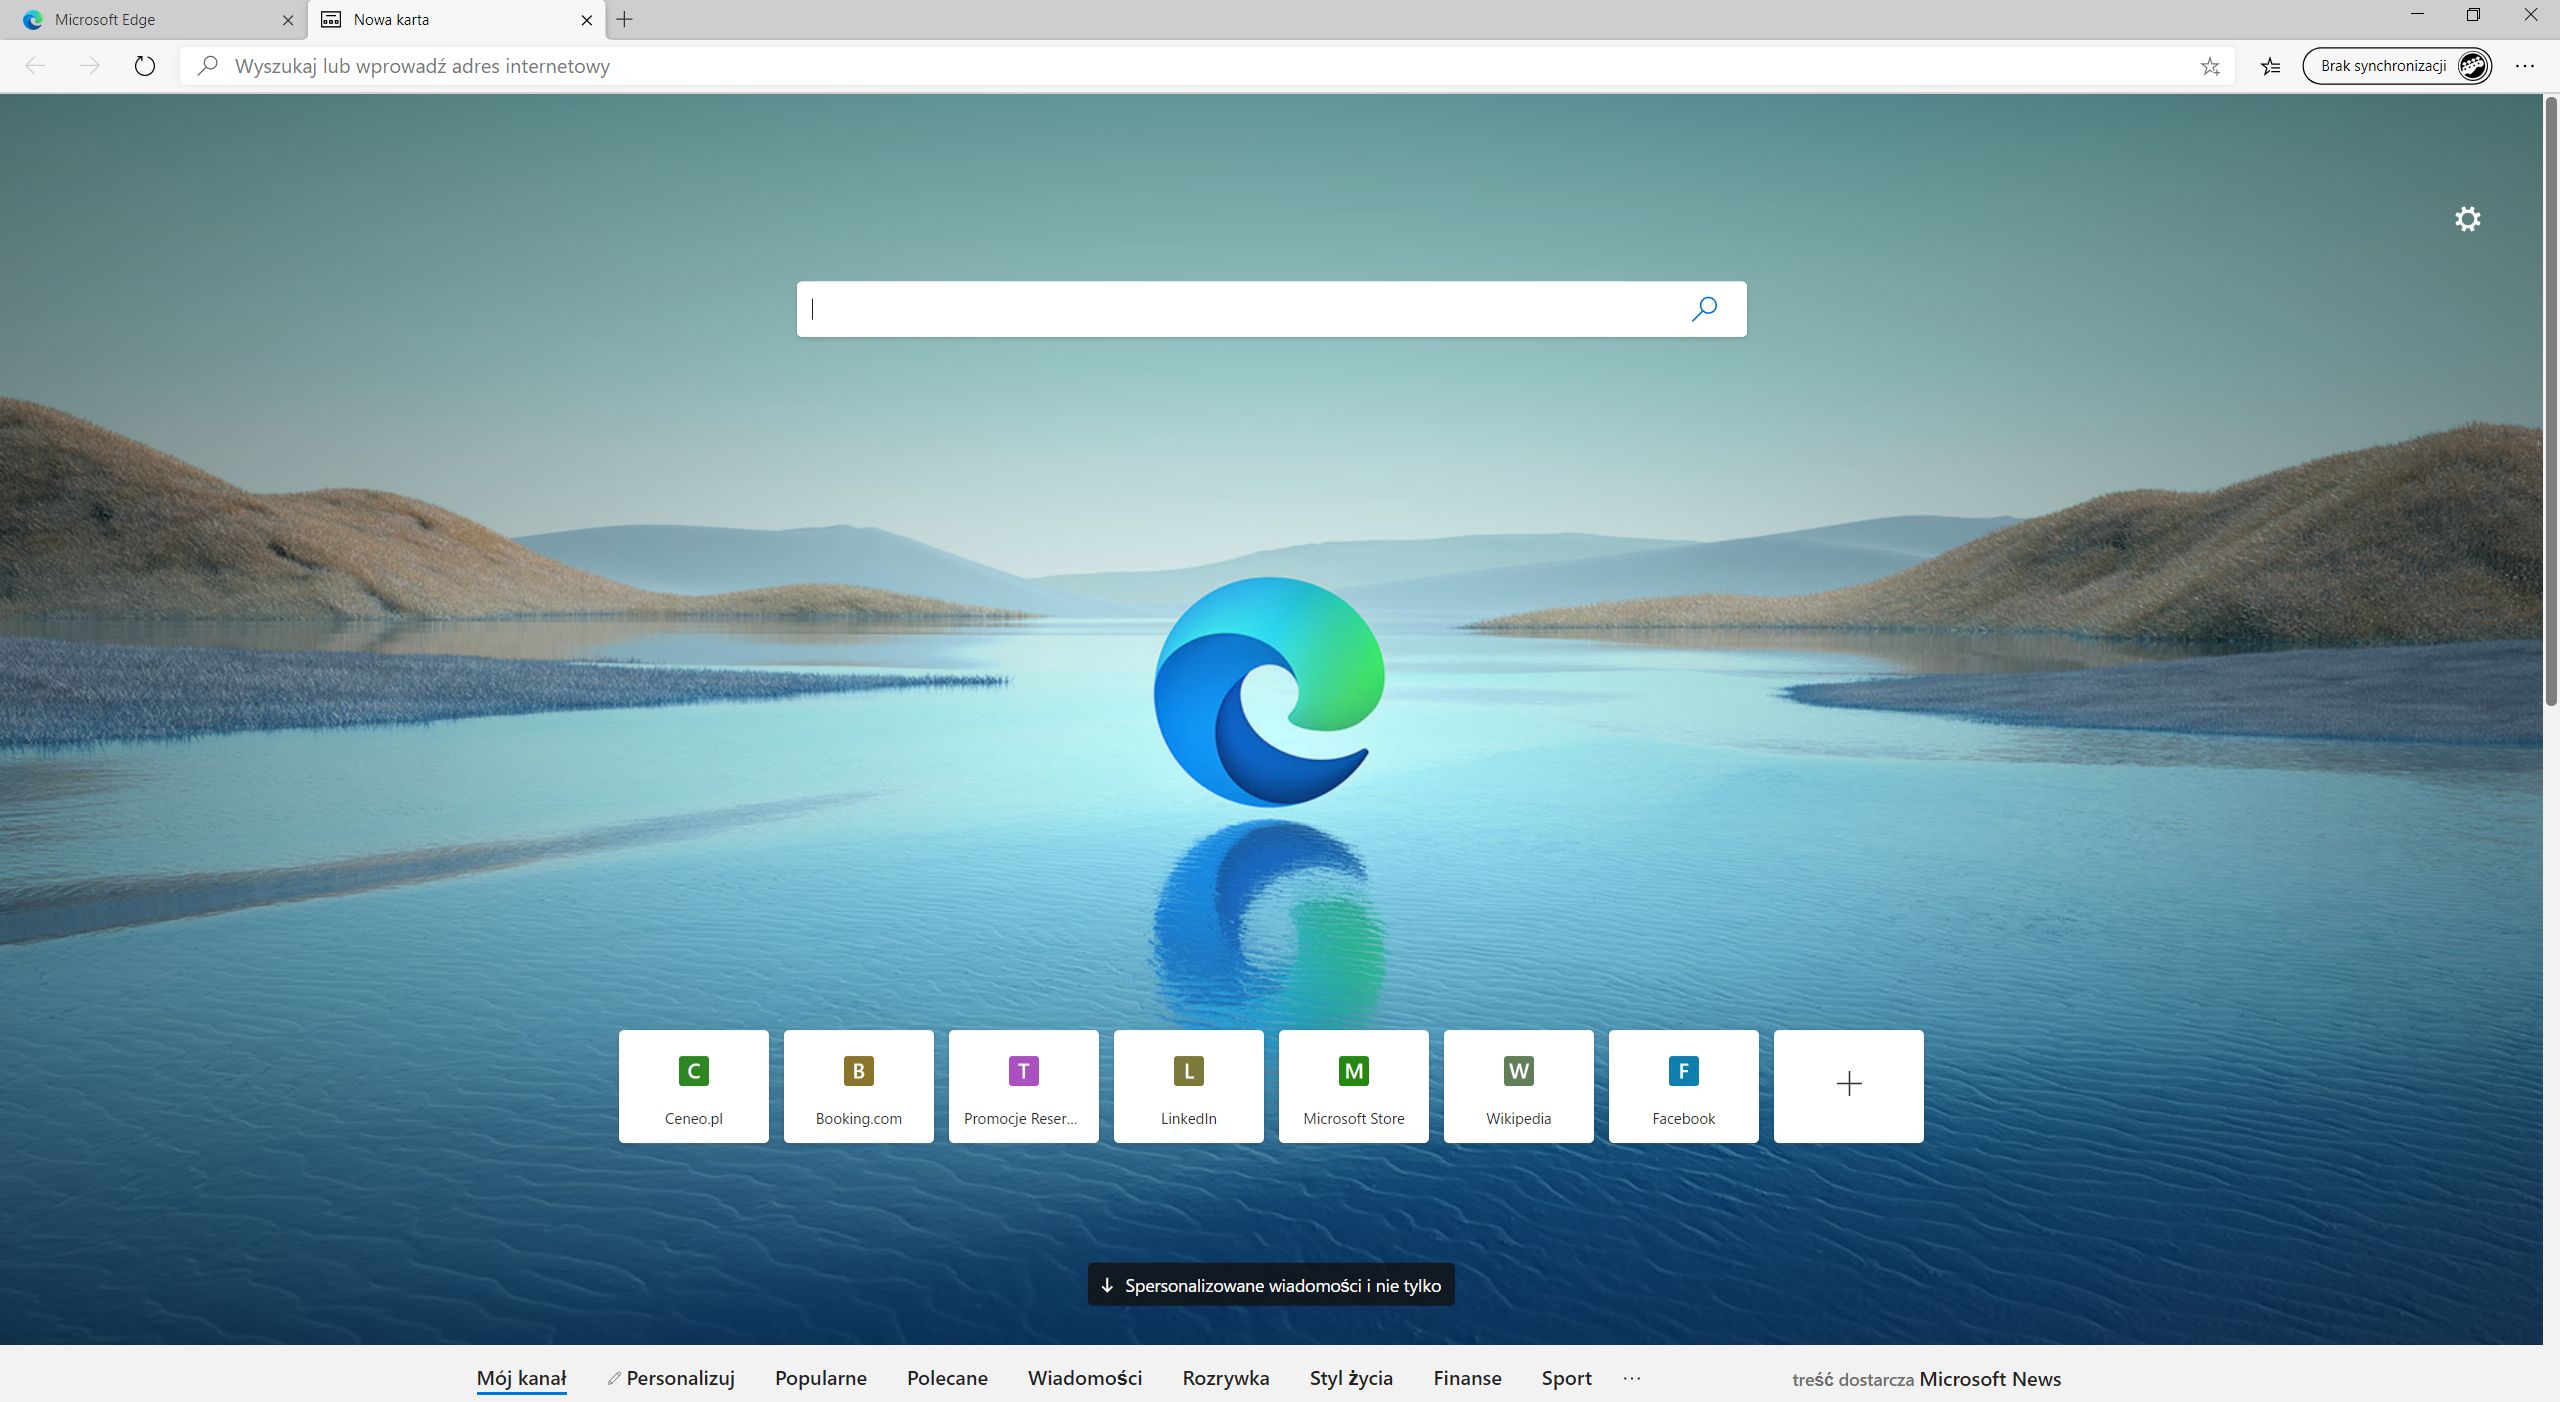Click the page refresh icon
Image resolution: width=2560 pixels, height=1402 pixels.
click(145, 66)
